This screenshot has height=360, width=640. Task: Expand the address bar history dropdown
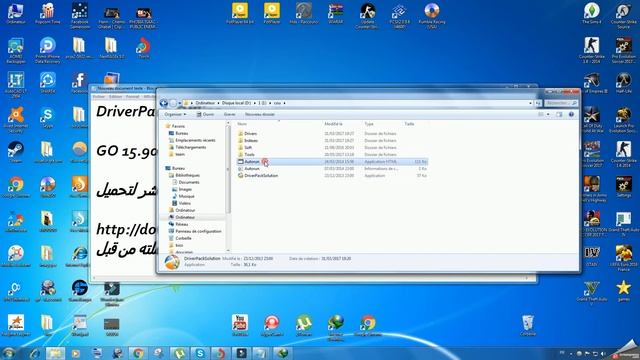[530, 103]
